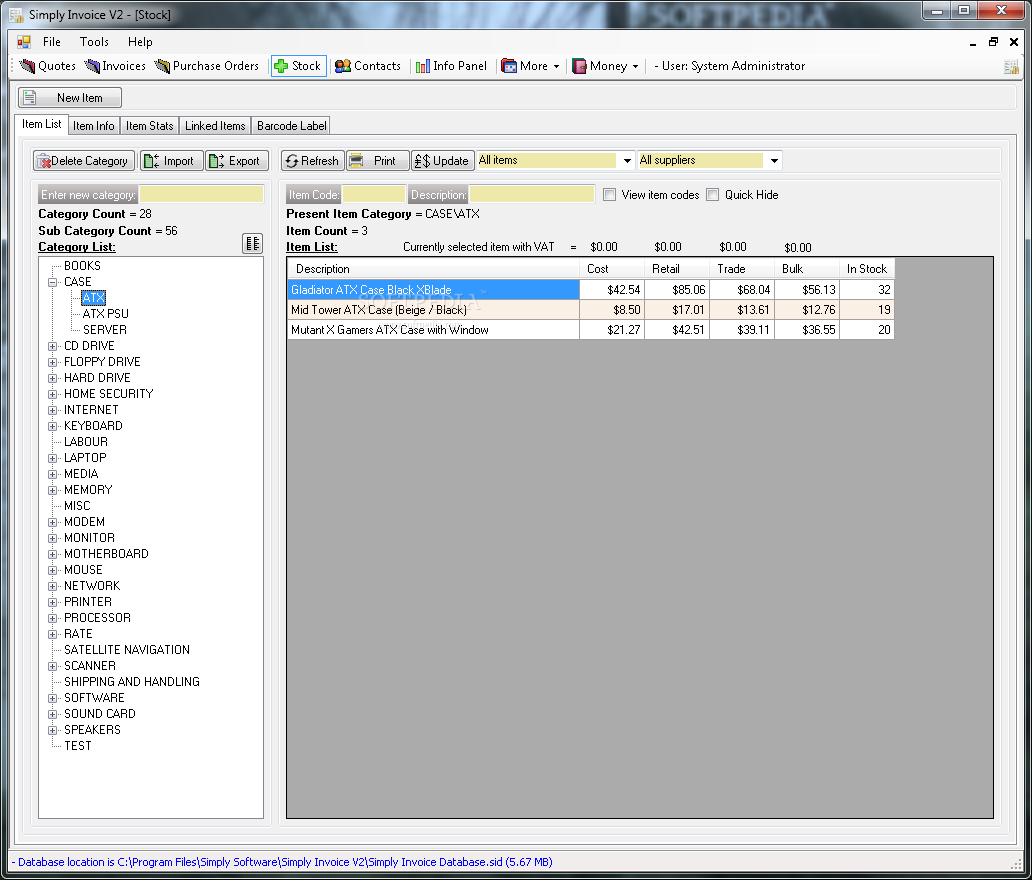1032x880 pixels.
Task: Open the Money toolbar menu
Action: click(605, 66)
